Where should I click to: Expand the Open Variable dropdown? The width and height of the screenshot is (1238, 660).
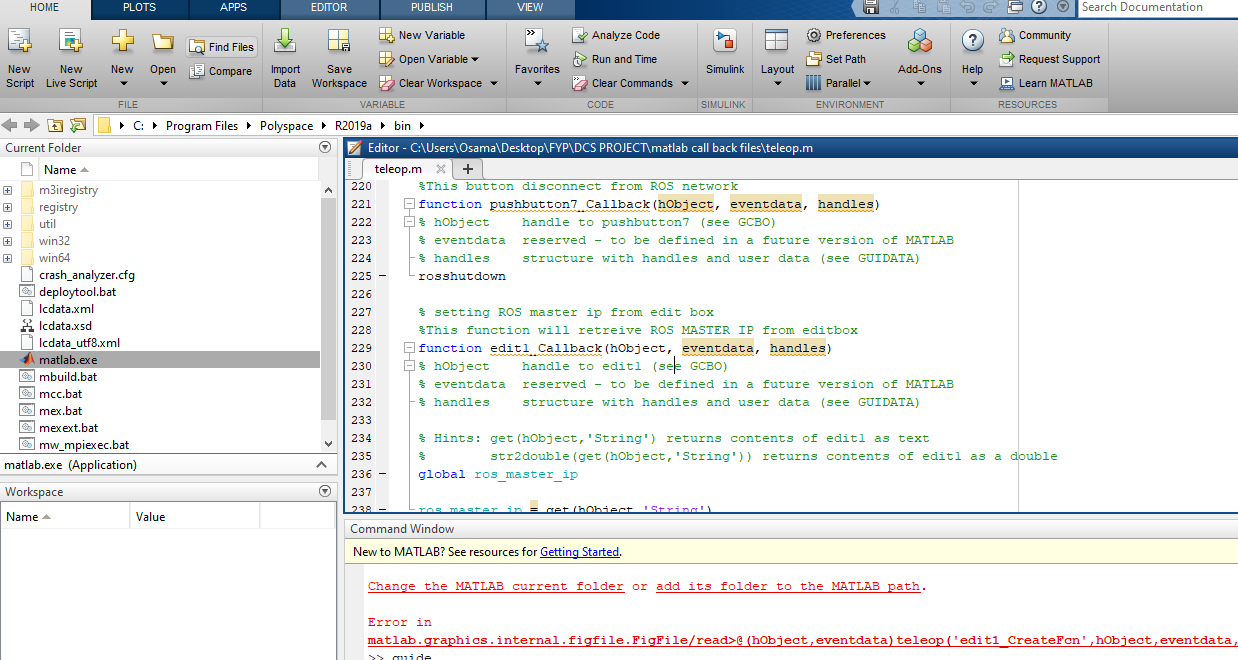(x=474, y=60)
